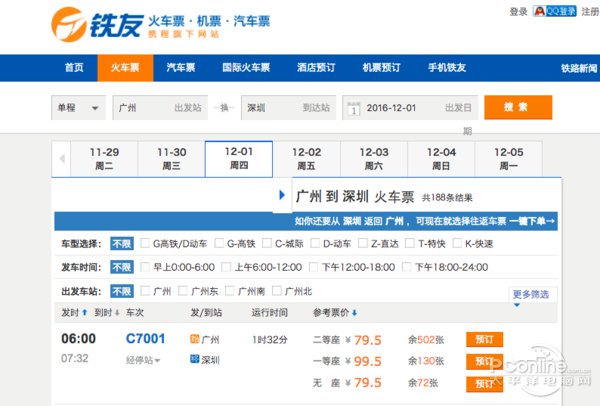Open 机票预订 navigation tab
The image size is (600, 406).
(382, 68)
